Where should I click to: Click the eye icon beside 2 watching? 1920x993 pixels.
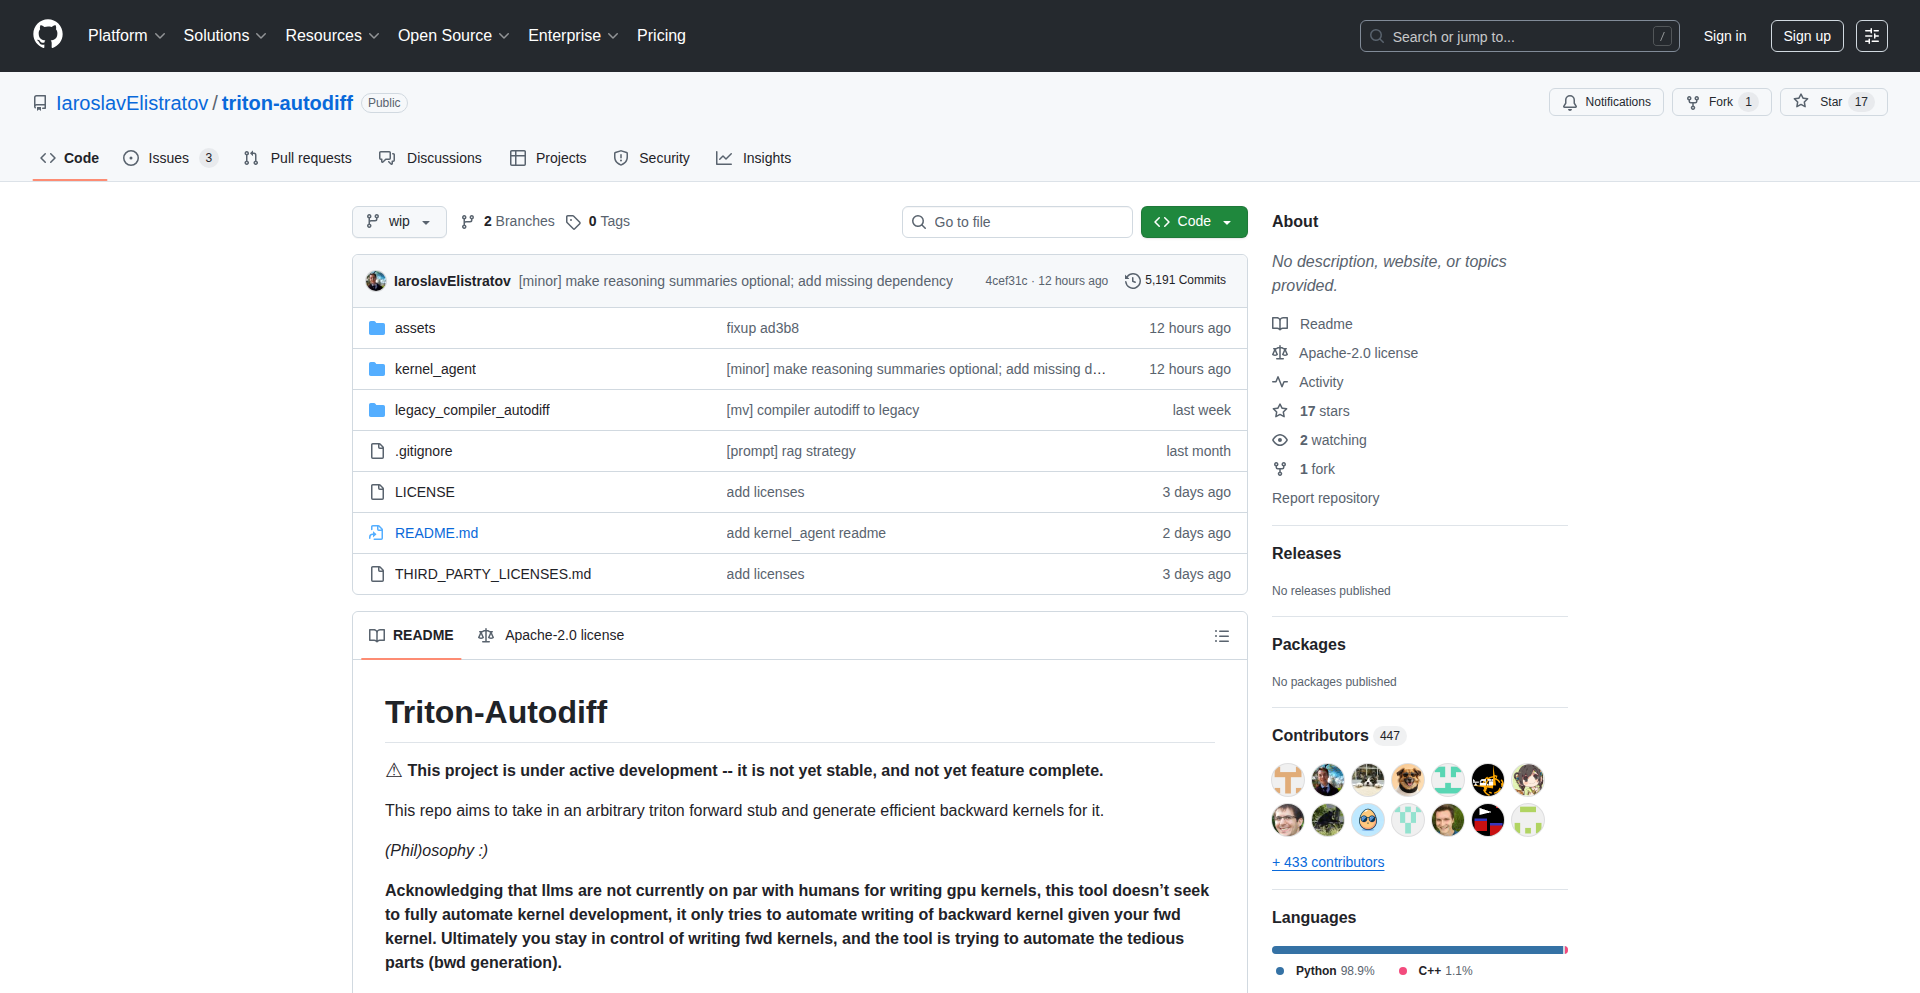(1280, 440)
